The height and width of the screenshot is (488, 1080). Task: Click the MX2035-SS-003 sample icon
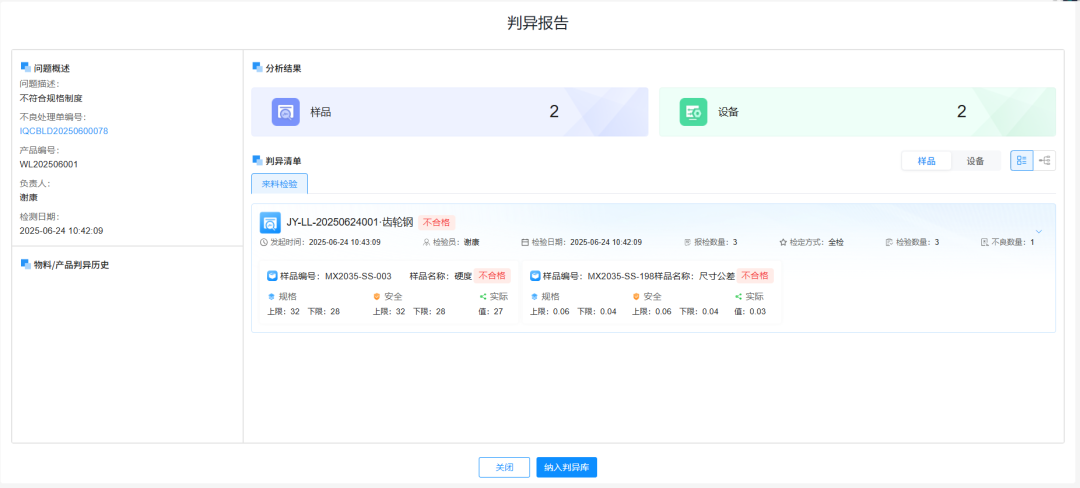point(272,276)
